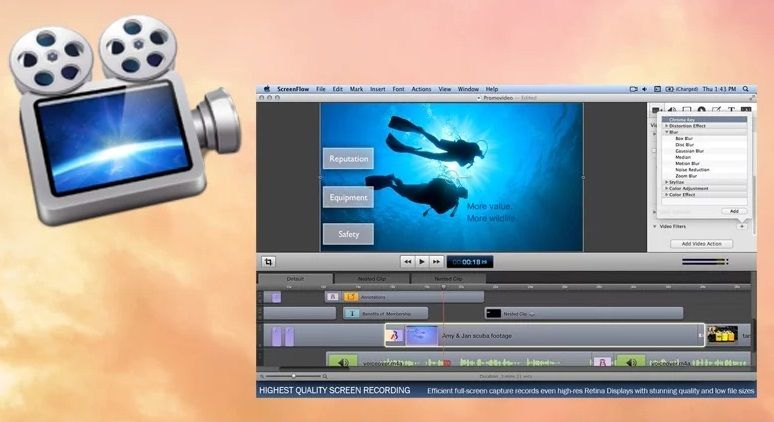Image resolution: width=774 pixels, height=422 pixels.
Task: Open the Actions menu
Action: pos(421,89)
